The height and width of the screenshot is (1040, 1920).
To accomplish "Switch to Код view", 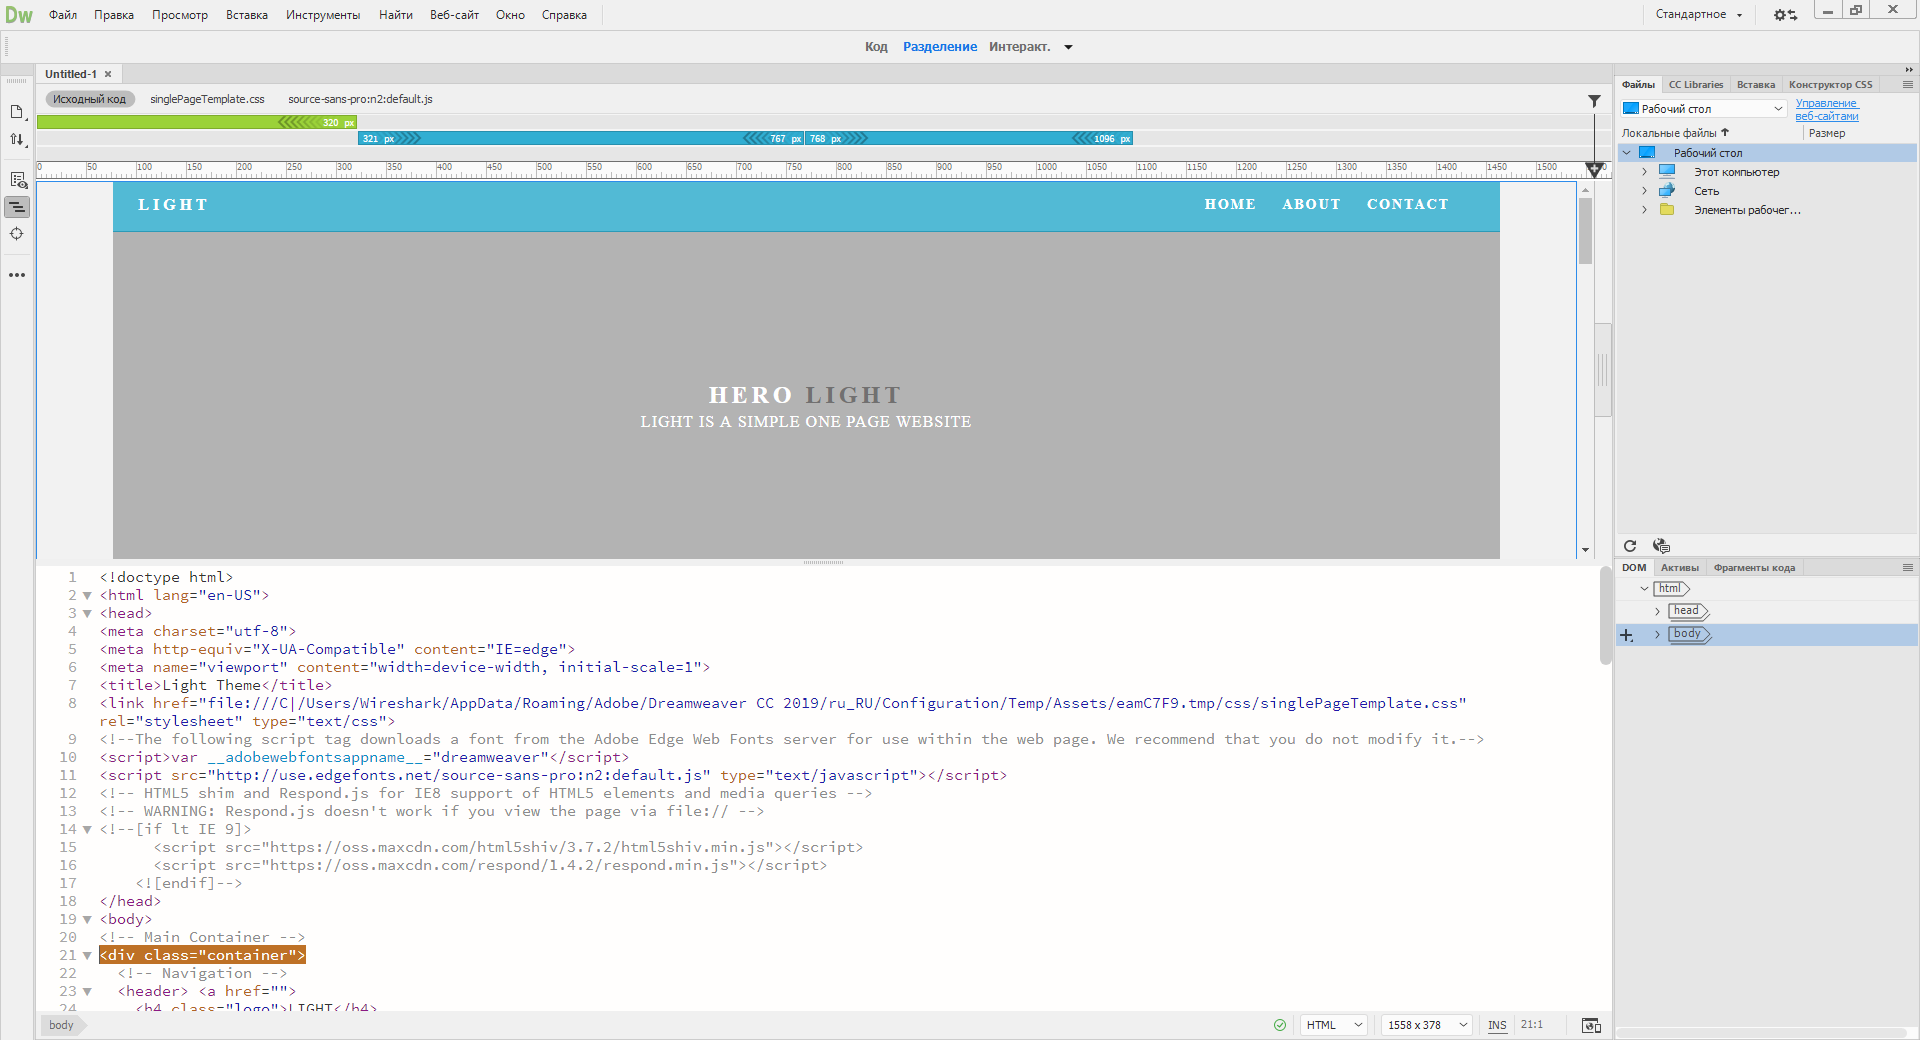I will pyautogui.click(x=876, y=47).
